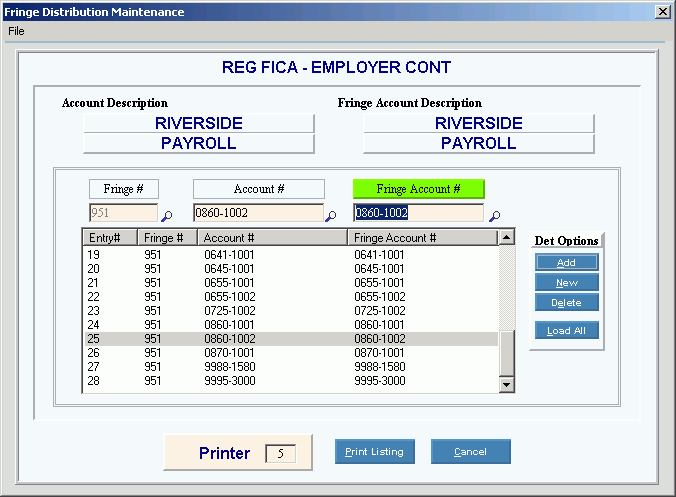Click the Printer number field

point(281,453)
